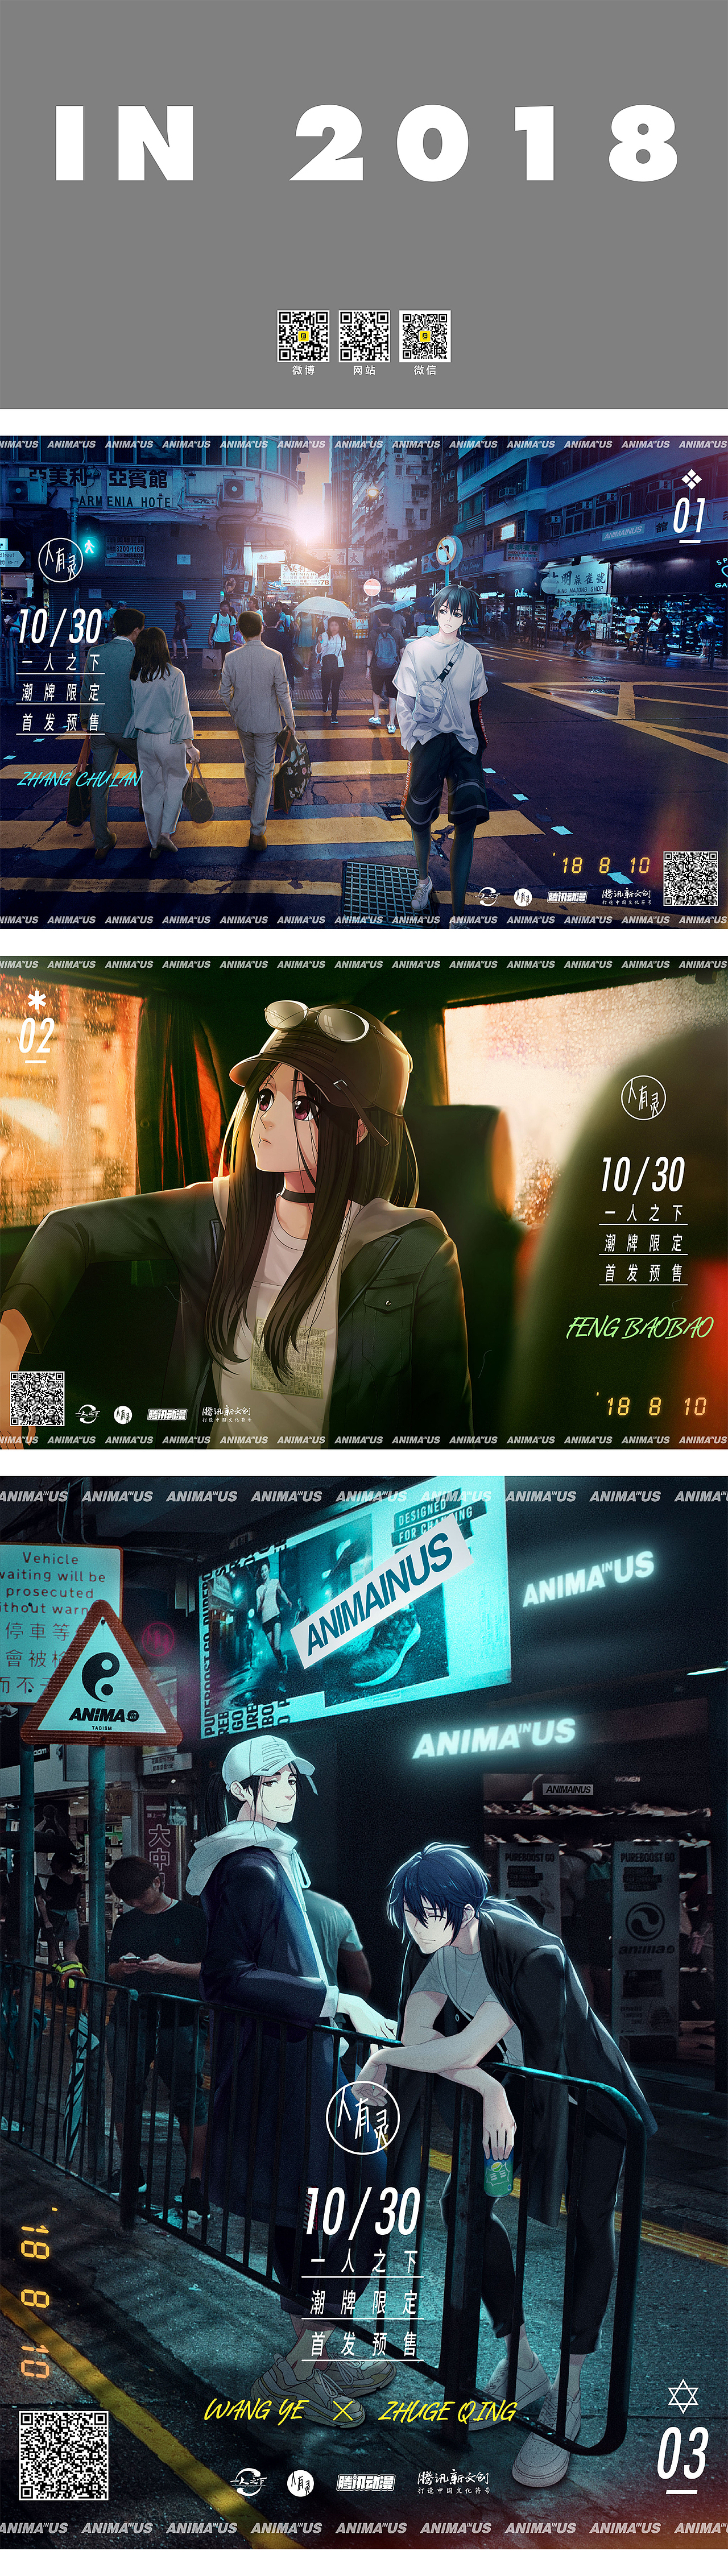Click the QR code in poster 01

[x=690, y=879]
